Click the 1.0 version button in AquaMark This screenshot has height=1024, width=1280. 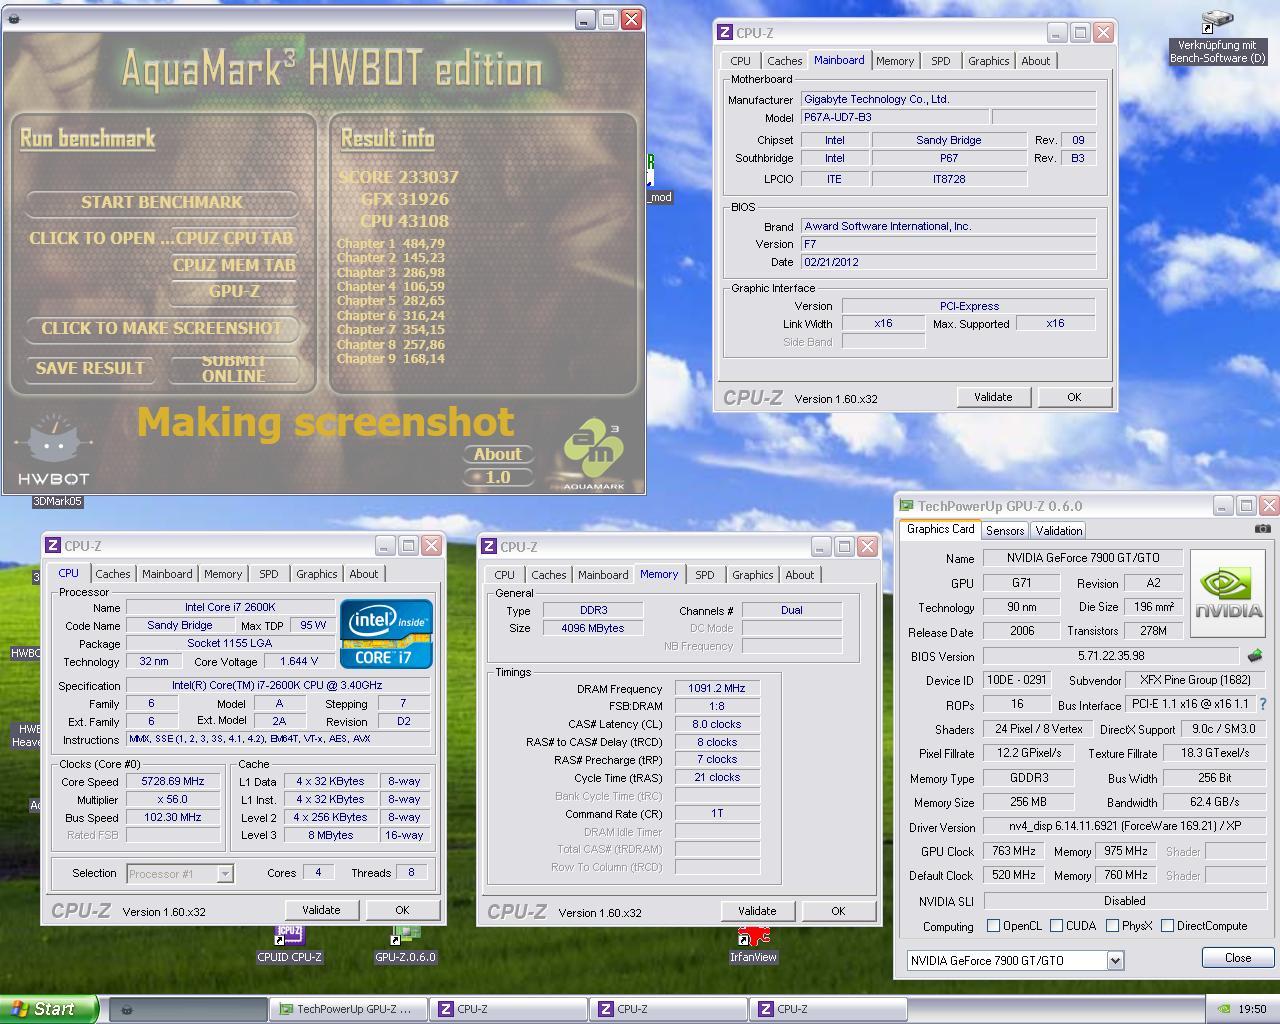(x=498, y=477)
